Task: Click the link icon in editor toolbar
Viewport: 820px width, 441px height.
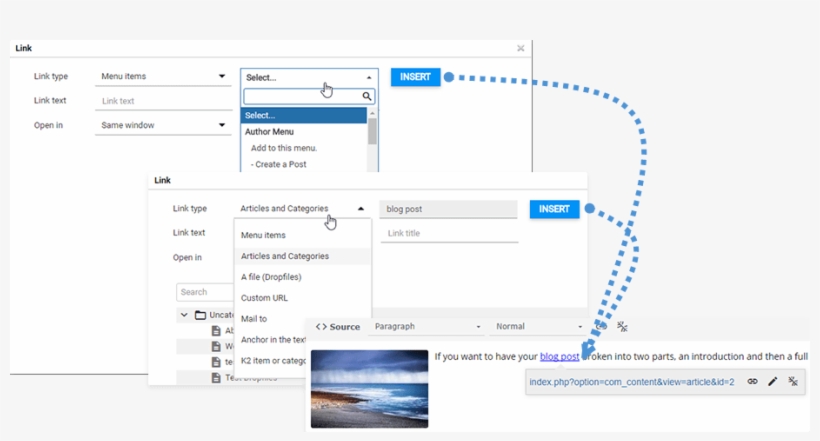Action: [x=601, y=326]
